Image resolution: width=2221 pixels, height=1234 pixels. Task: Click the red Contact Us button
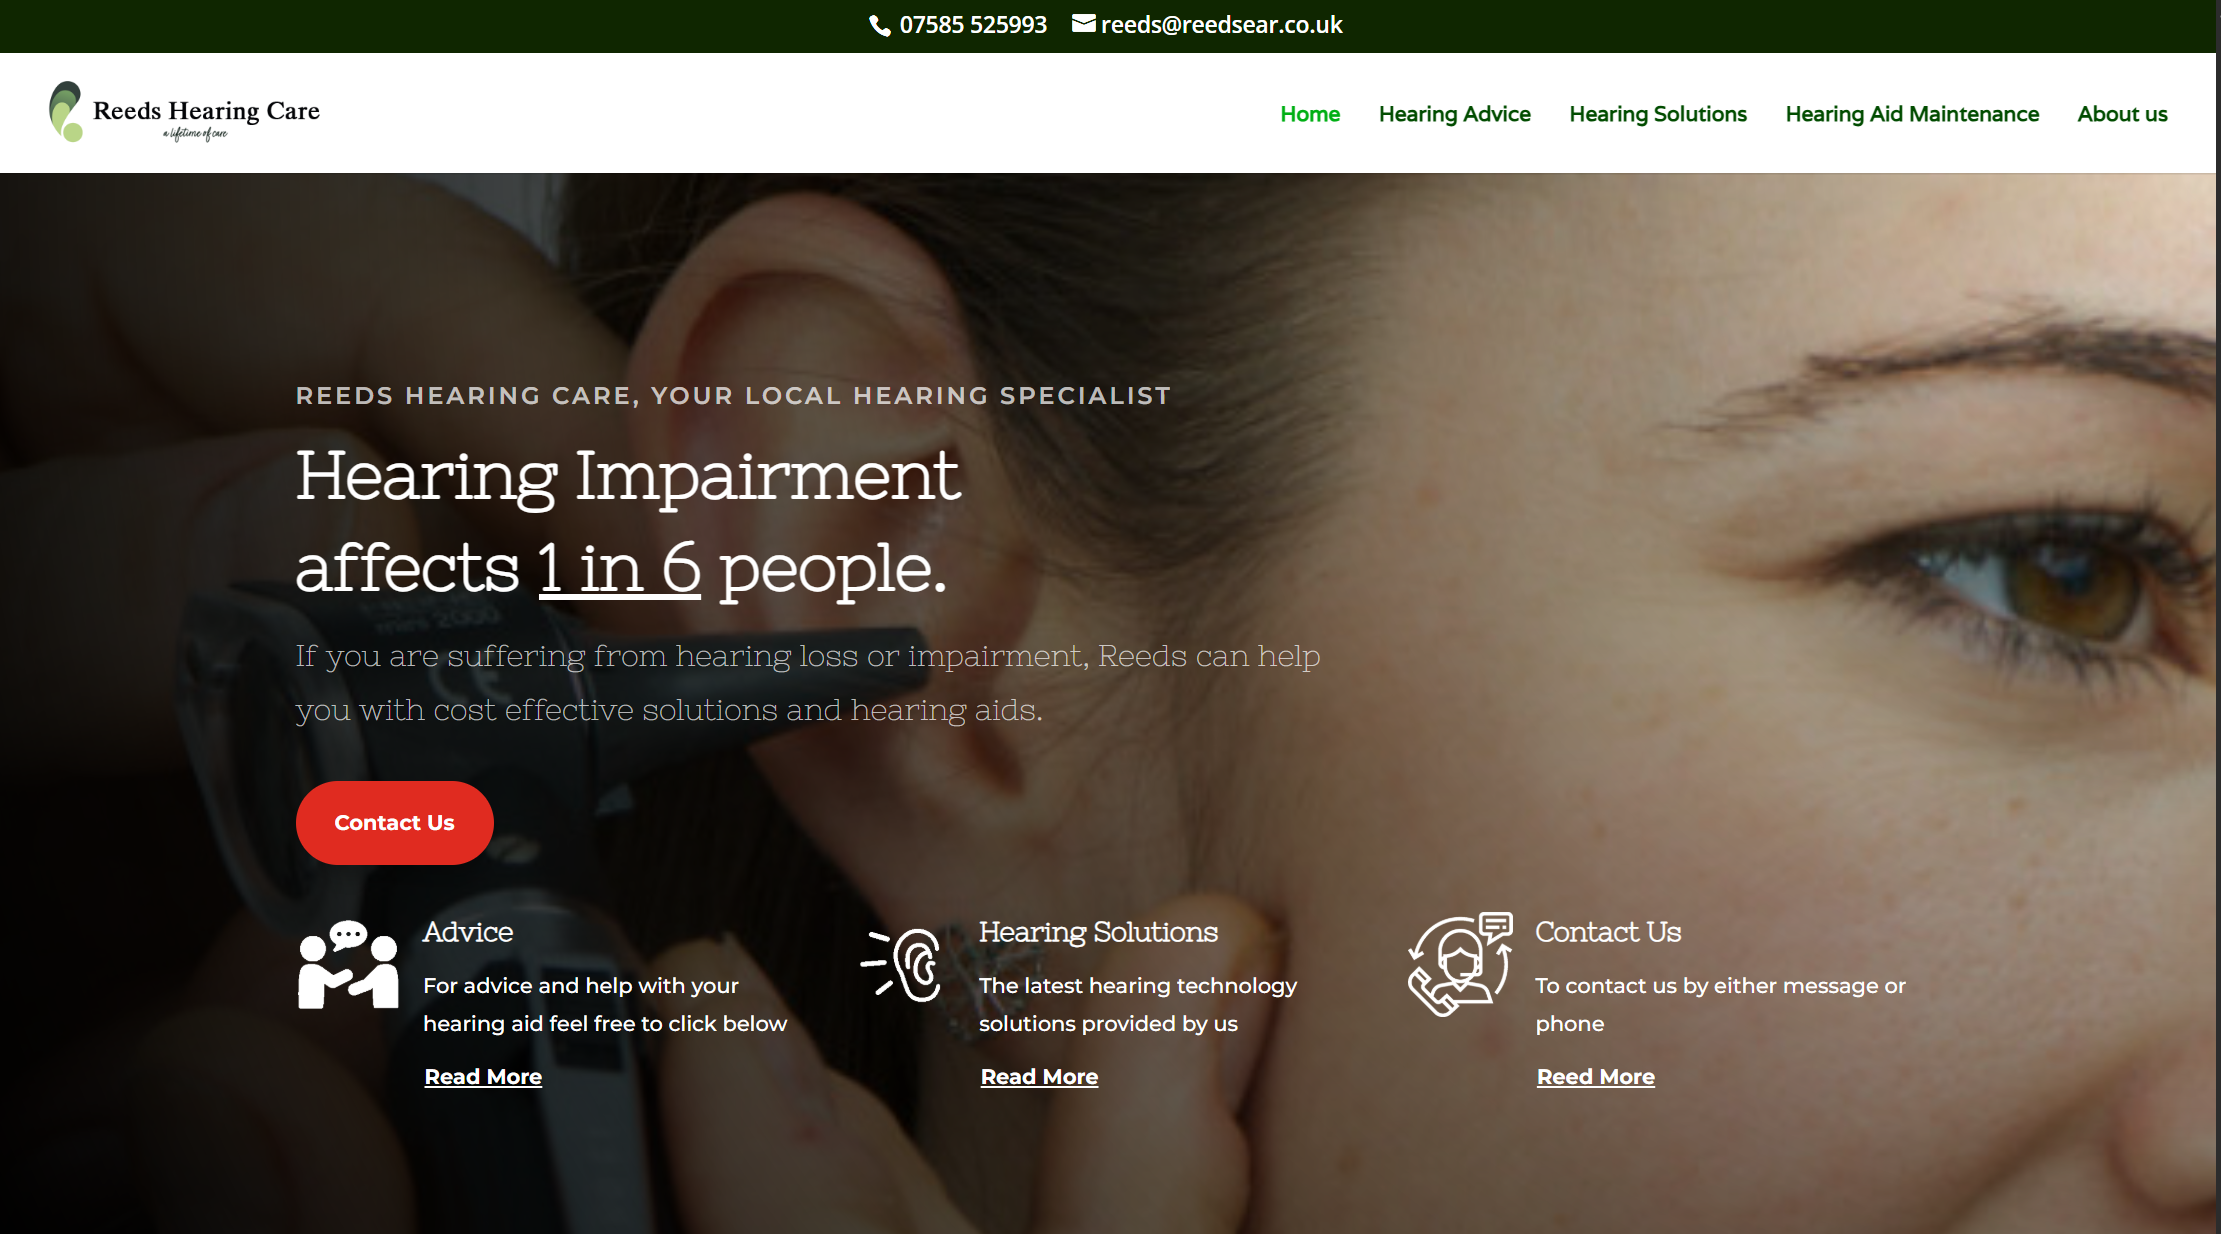[394, 823]
